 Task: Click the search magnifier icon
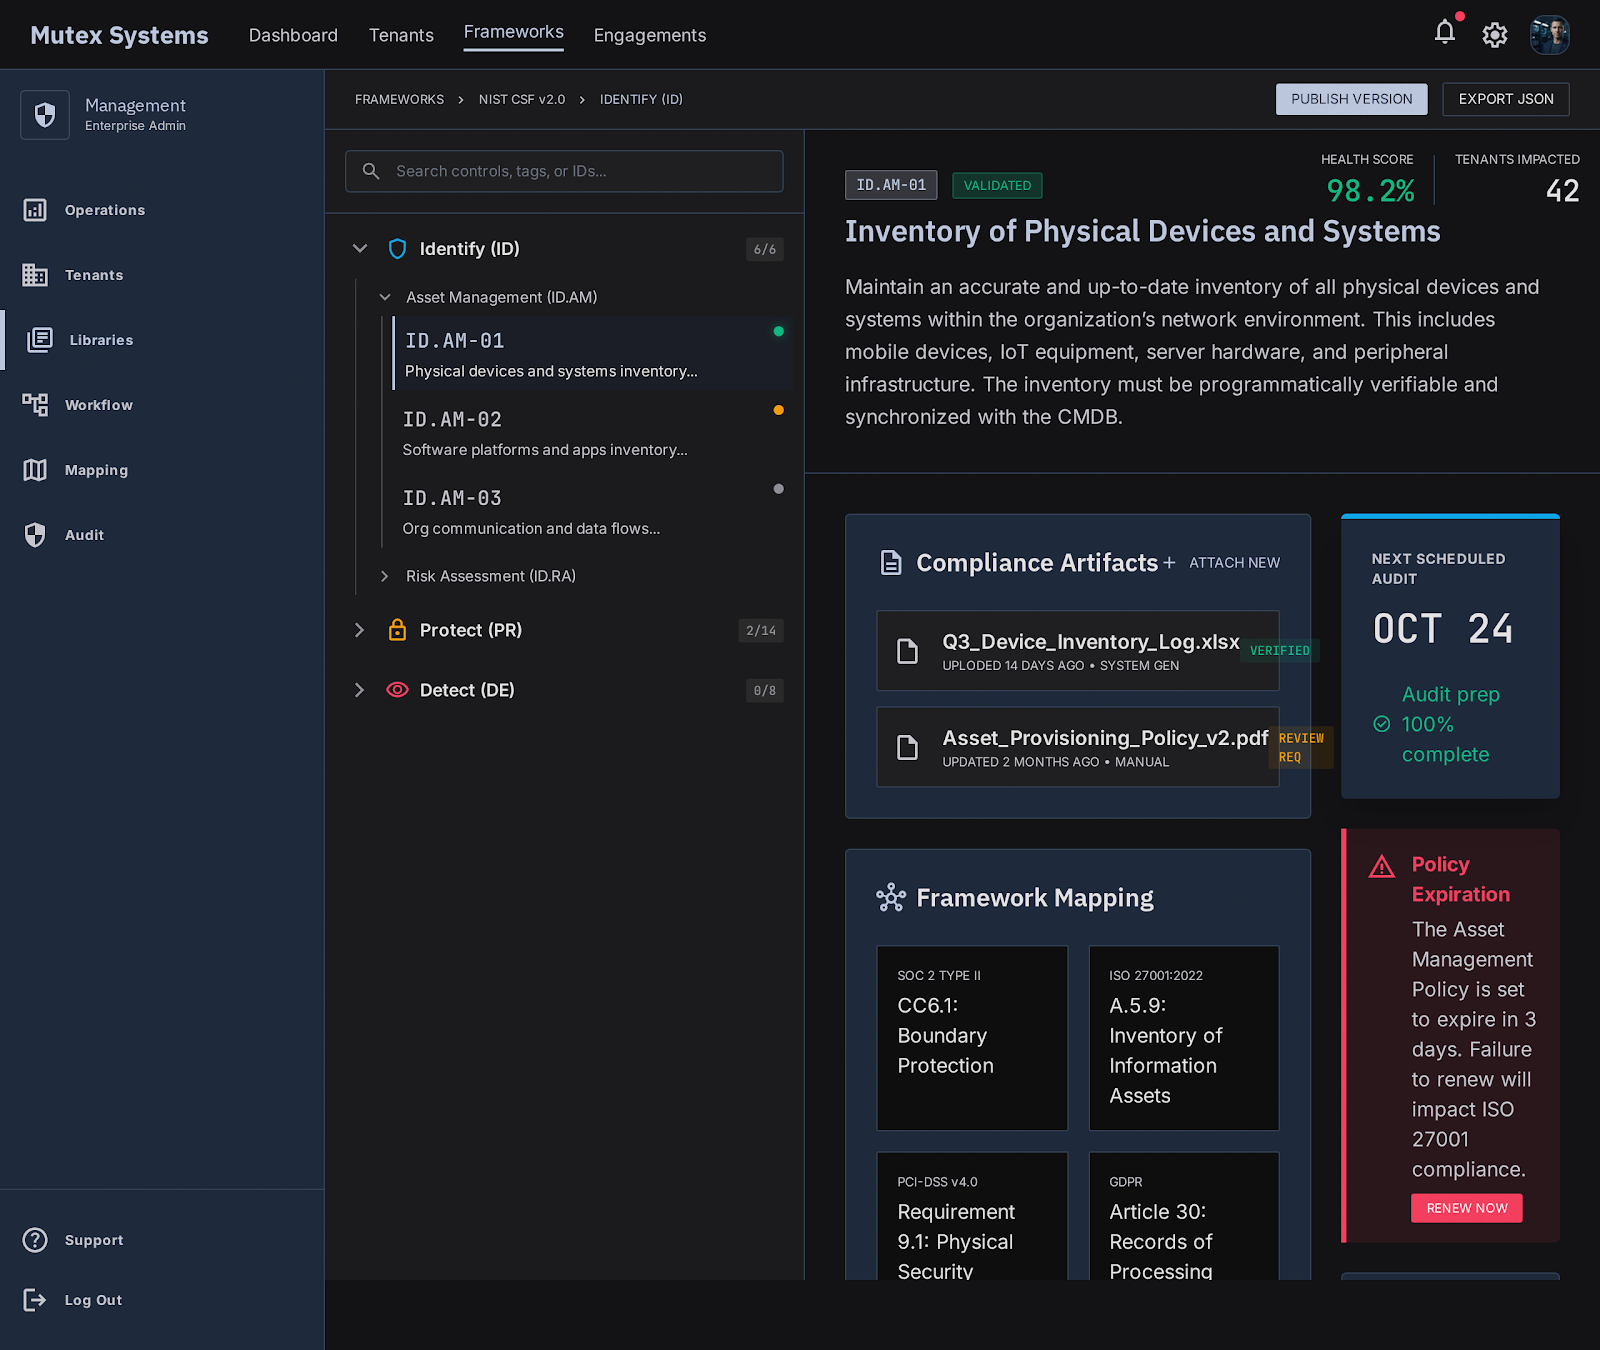371,171
